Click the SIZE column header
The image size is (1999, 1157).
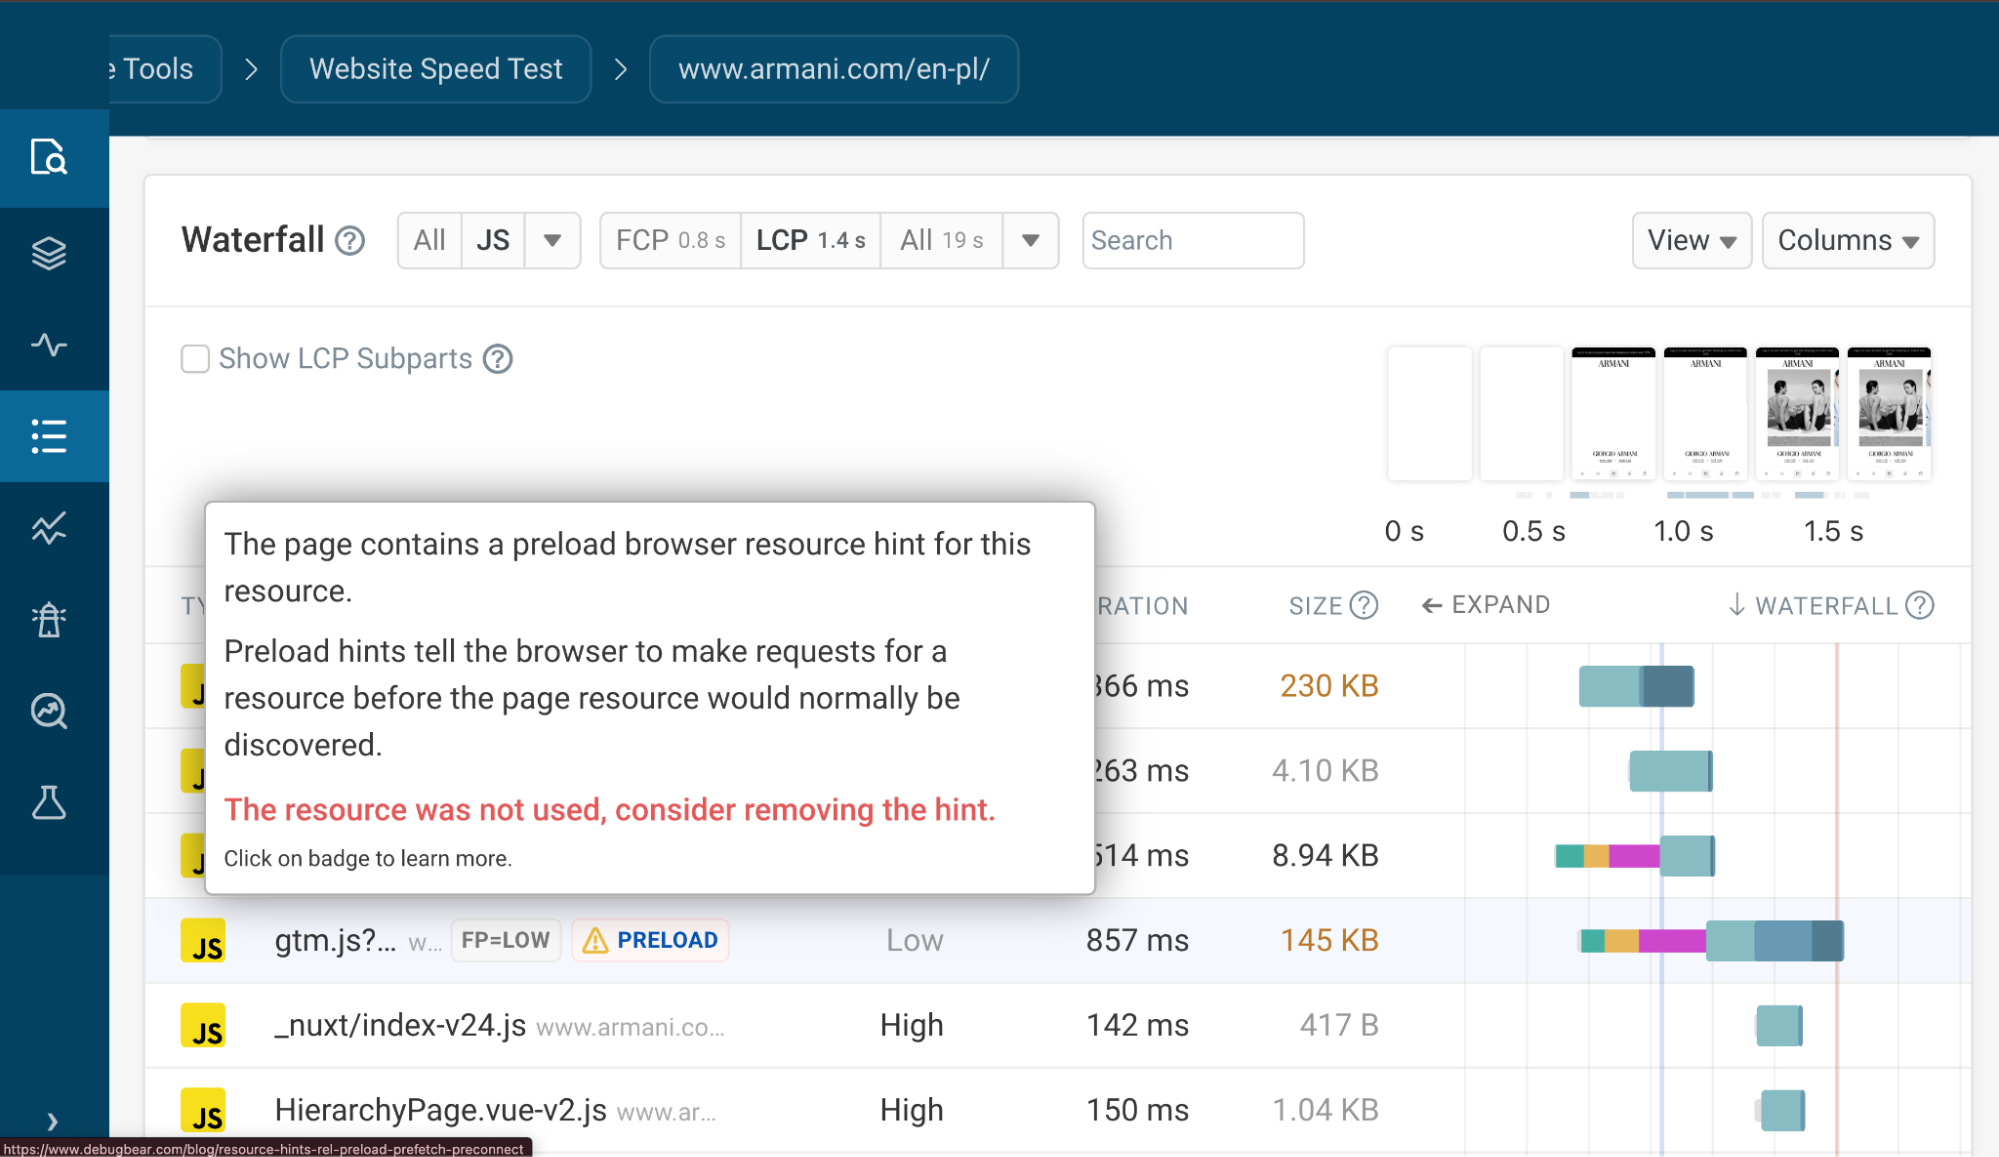coord(1315,605)
